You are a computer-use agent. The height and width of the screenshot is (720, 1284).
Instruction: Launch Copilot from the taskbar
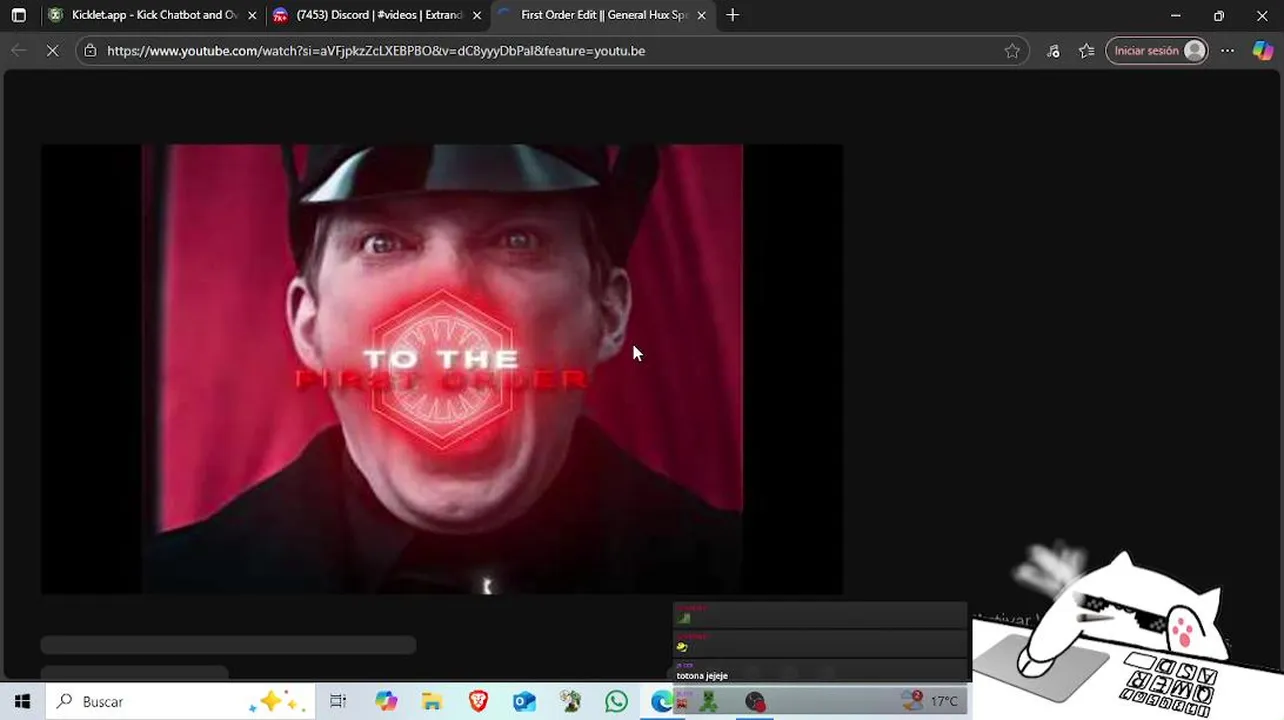point(386,702)
